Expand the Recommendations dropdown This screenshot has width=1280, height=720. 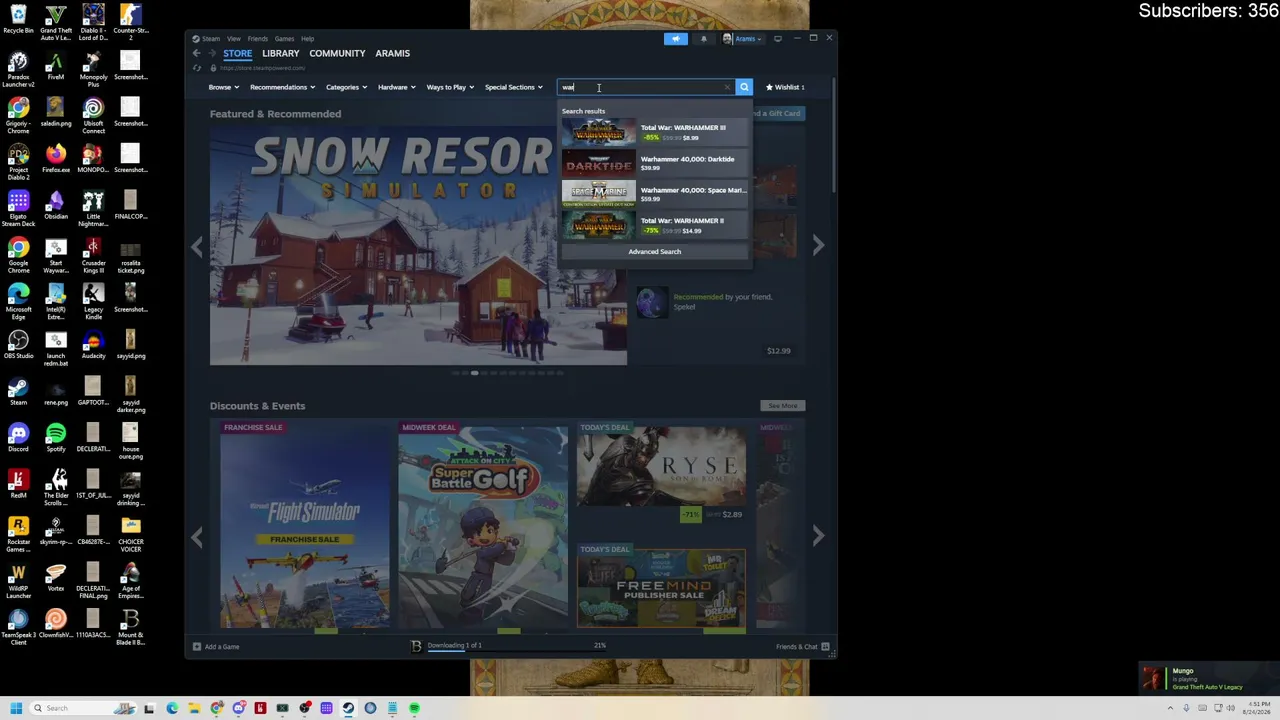click(282, 87)
